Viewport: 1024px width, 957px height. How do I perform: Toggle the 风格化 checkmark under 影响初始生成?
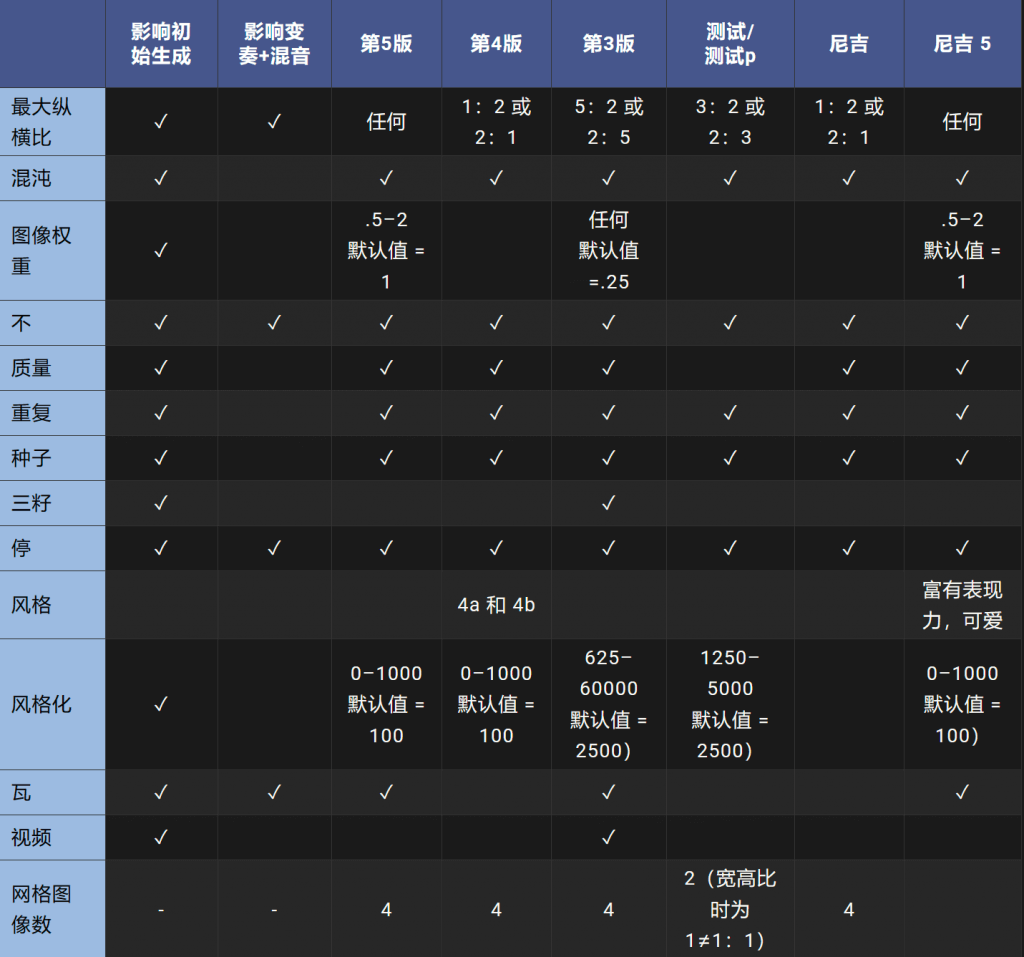163,704
